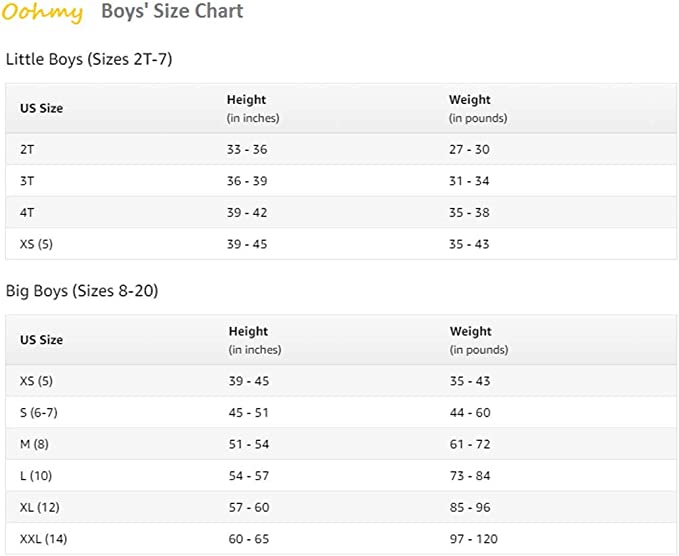Click the XXL (14) size cell
Image resolution: width=679 pixels, height=556 pixels.
tap(43, 540)
